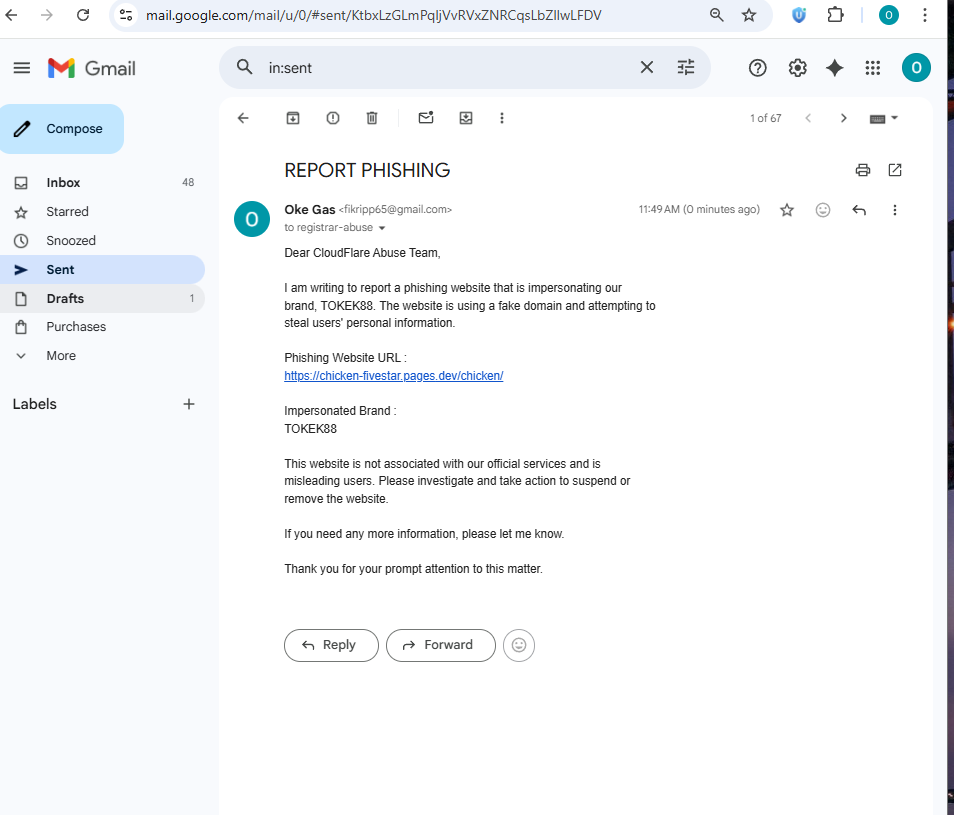Print the REPORT PHISHING email
Image resolution: width=954 pixels, height=815 pixels.
(x=863, y=170)
